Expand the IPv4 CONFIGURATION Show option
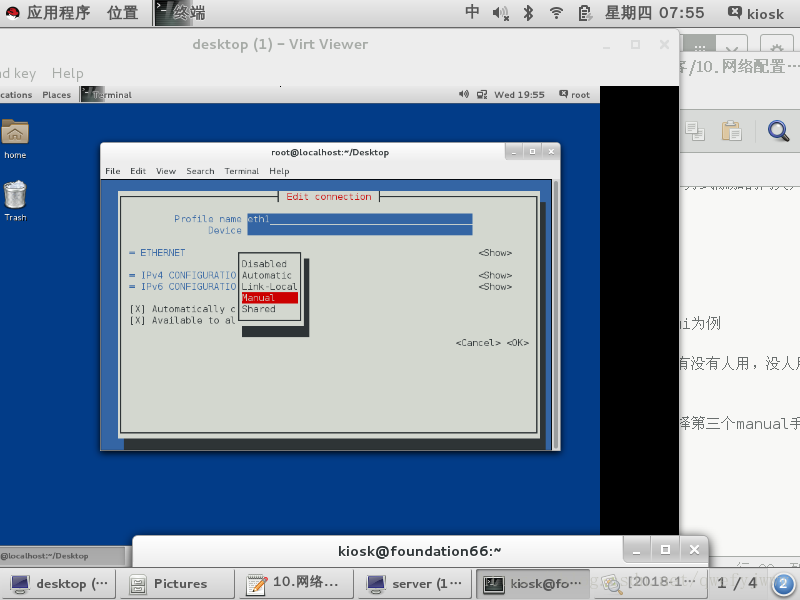Viewport: 800px width, 600px height. pyautogui.click(x=495, y=275)
